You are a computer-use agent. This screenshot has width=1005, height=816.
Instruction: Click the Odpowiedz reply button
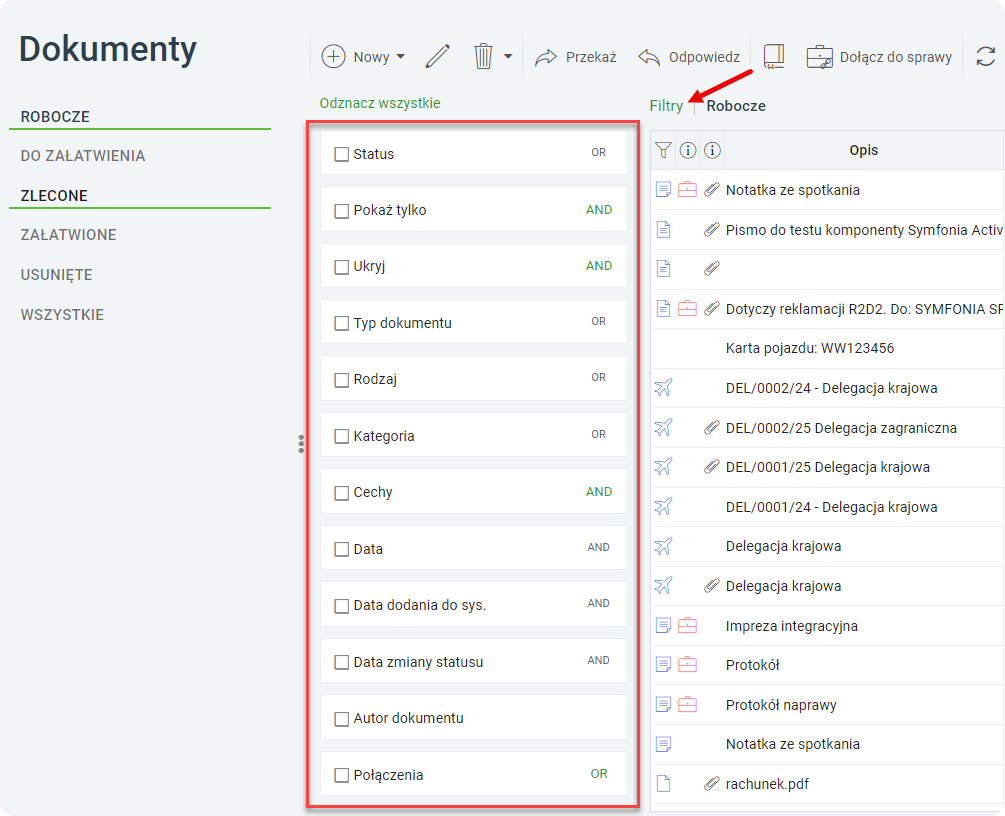click(x=689, y=57)
